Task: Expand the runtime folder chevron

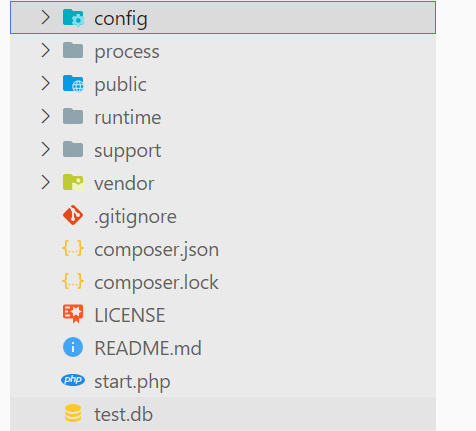Action: coord(45,116)
